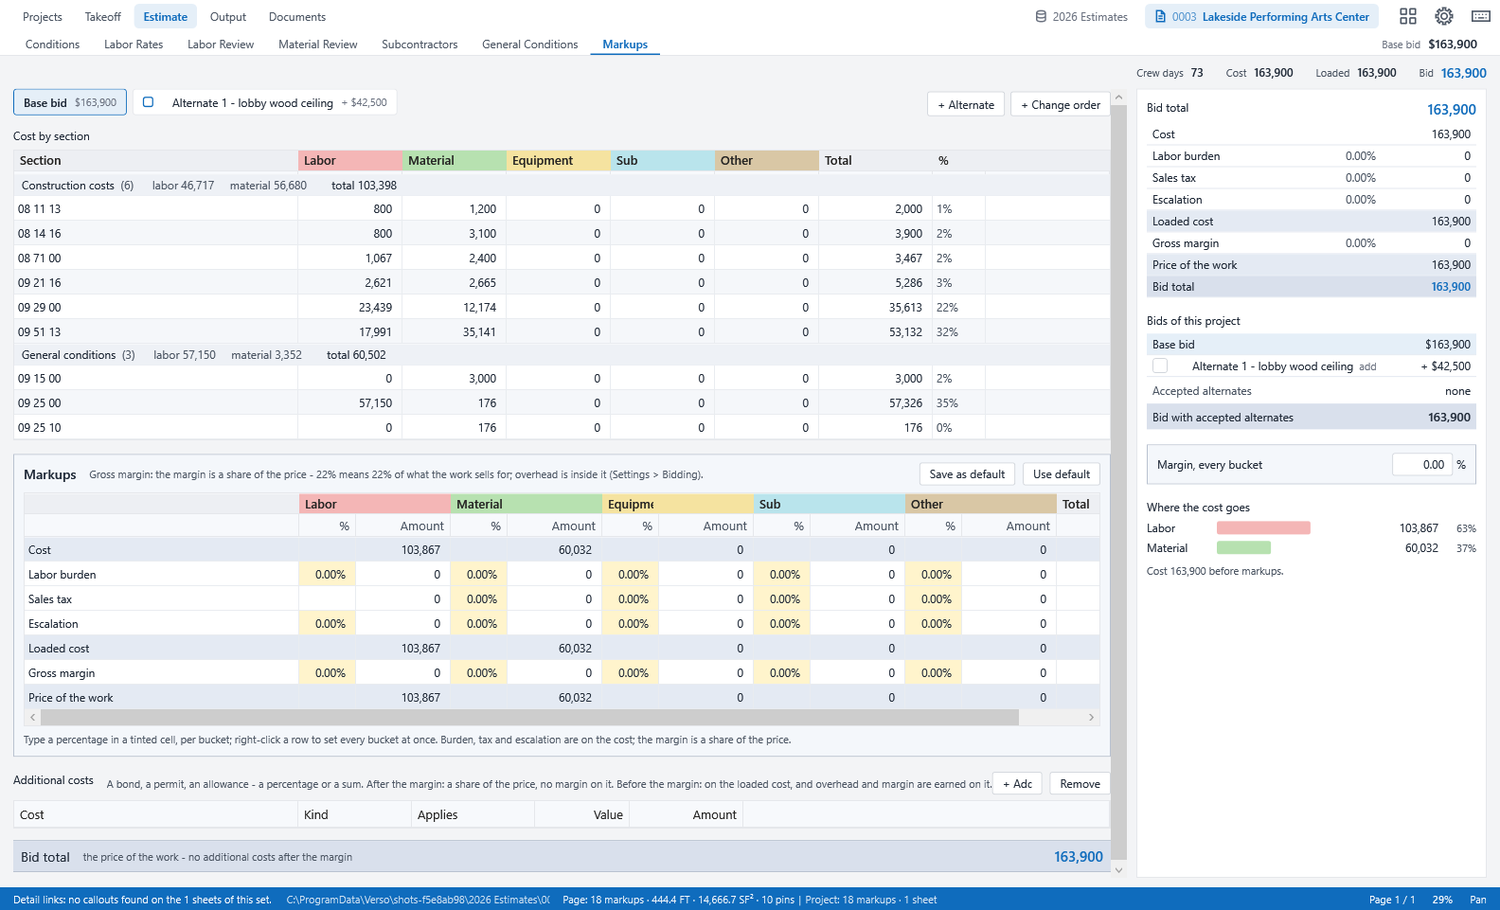The image size is (1500, 910).
Task: Click the Margin, every bucket input field
Action: 1421,465
